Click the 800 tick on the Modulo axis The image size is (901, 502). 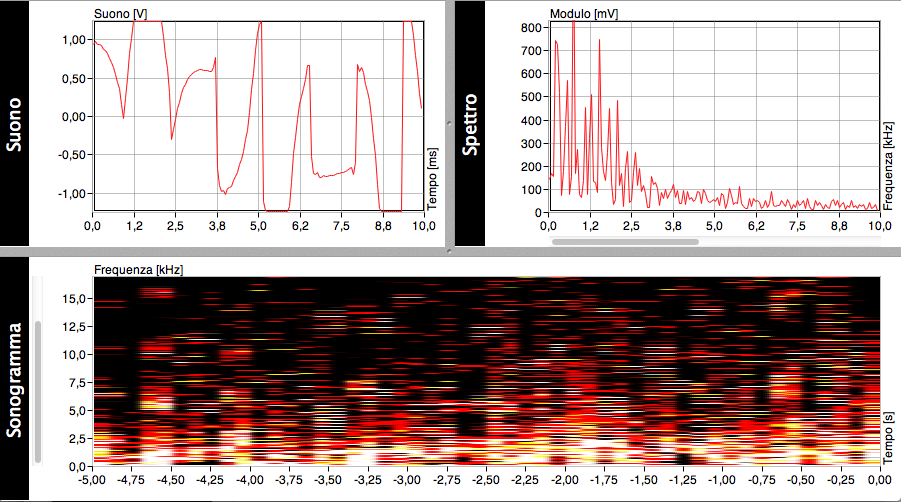coord(530,27)
